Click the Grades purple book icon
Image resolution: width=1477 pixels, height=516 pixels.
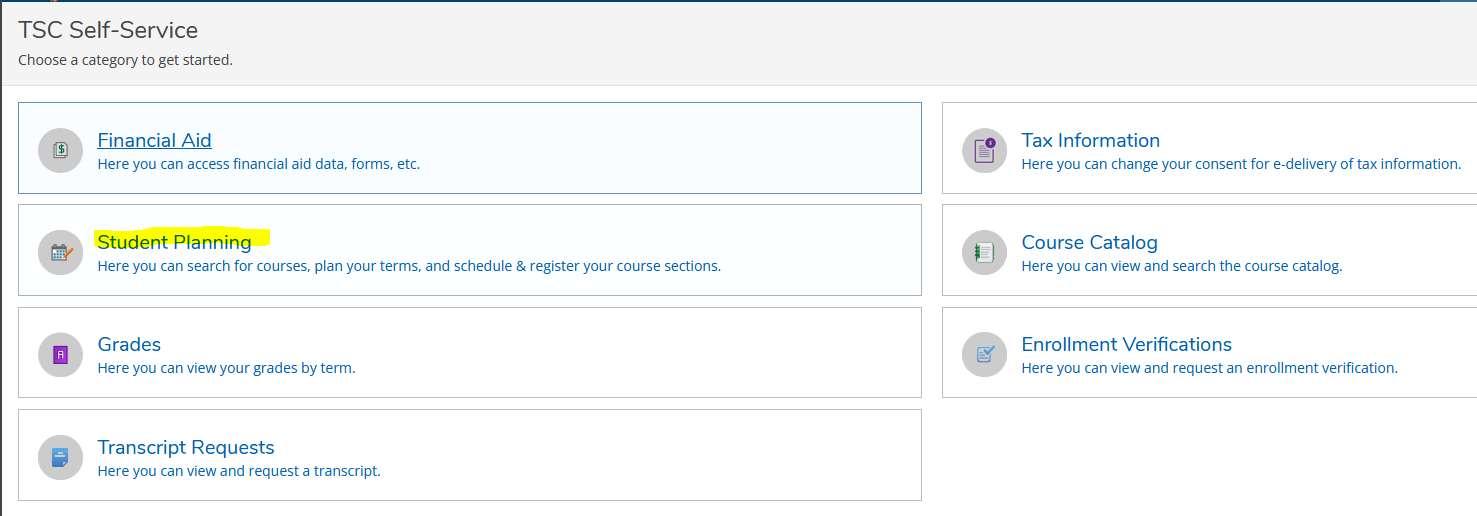pos(60,354)
